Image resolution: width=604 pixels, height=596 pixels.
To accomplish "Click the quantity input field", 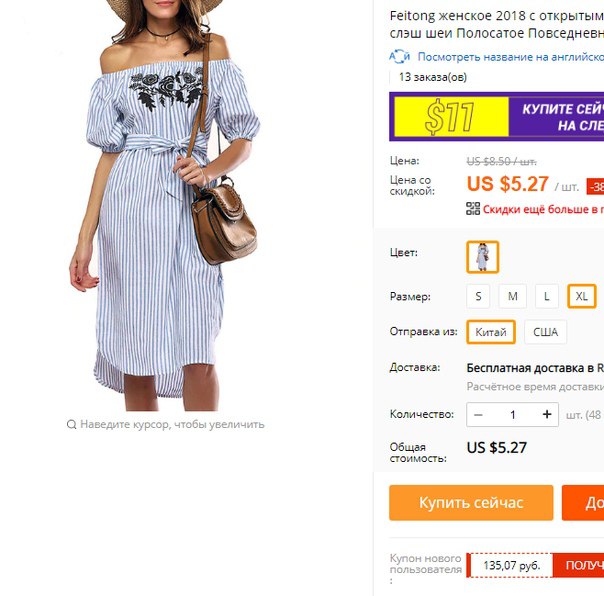I will click(513, 415).
